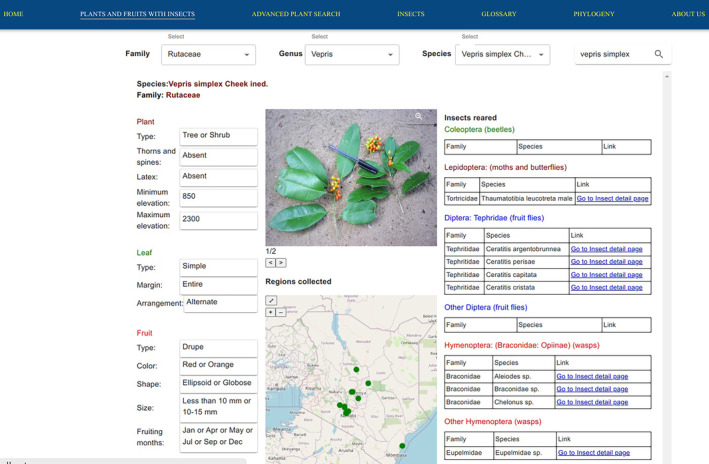Show next plant image arrow

coord(281,263)
